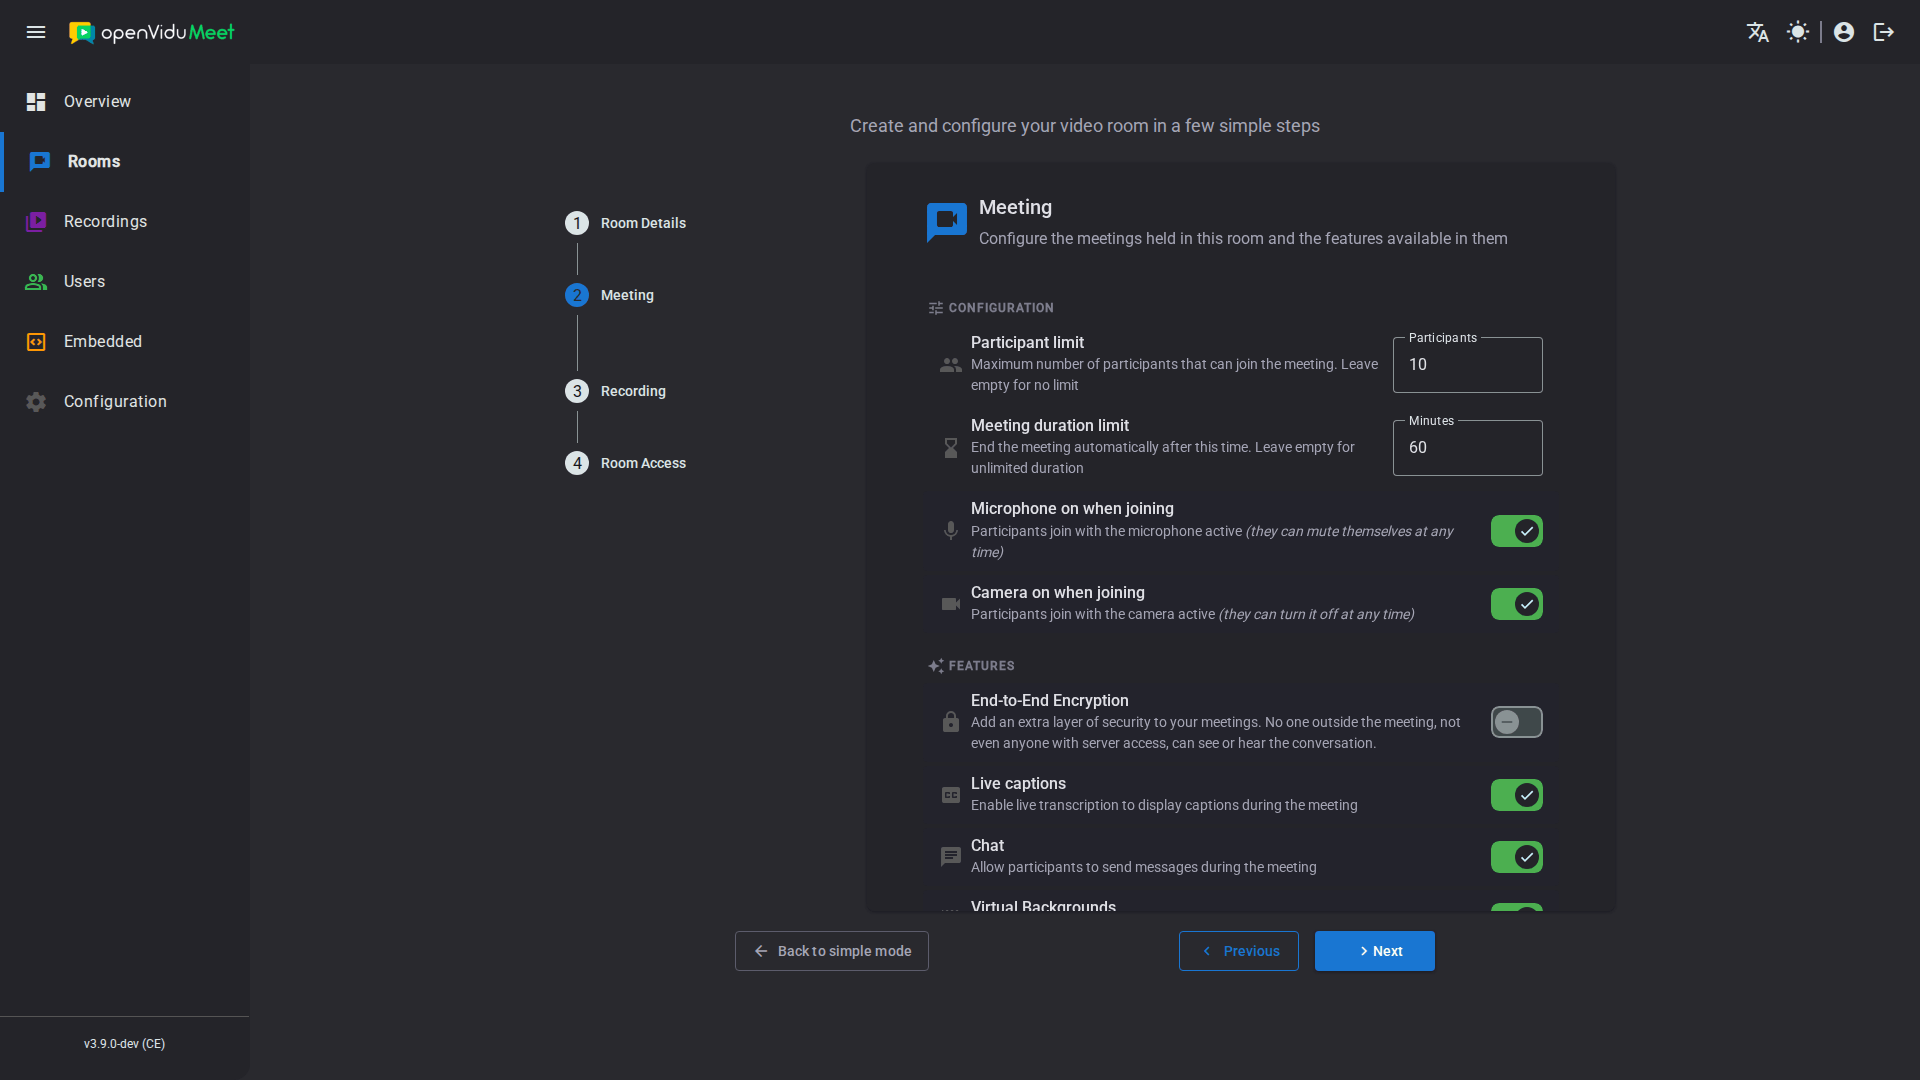This screenshot has height=1080, width=1920.
Task: Click the microphone icon in settings
Action: pos(951,531)
